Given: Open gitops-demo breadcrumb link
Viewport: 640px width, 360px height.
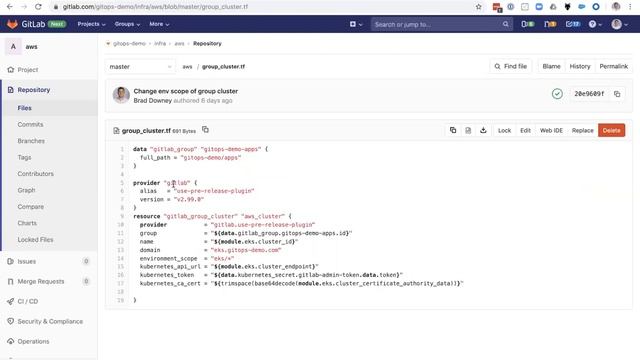Looking at the screenshot, I should pos(129,43).
